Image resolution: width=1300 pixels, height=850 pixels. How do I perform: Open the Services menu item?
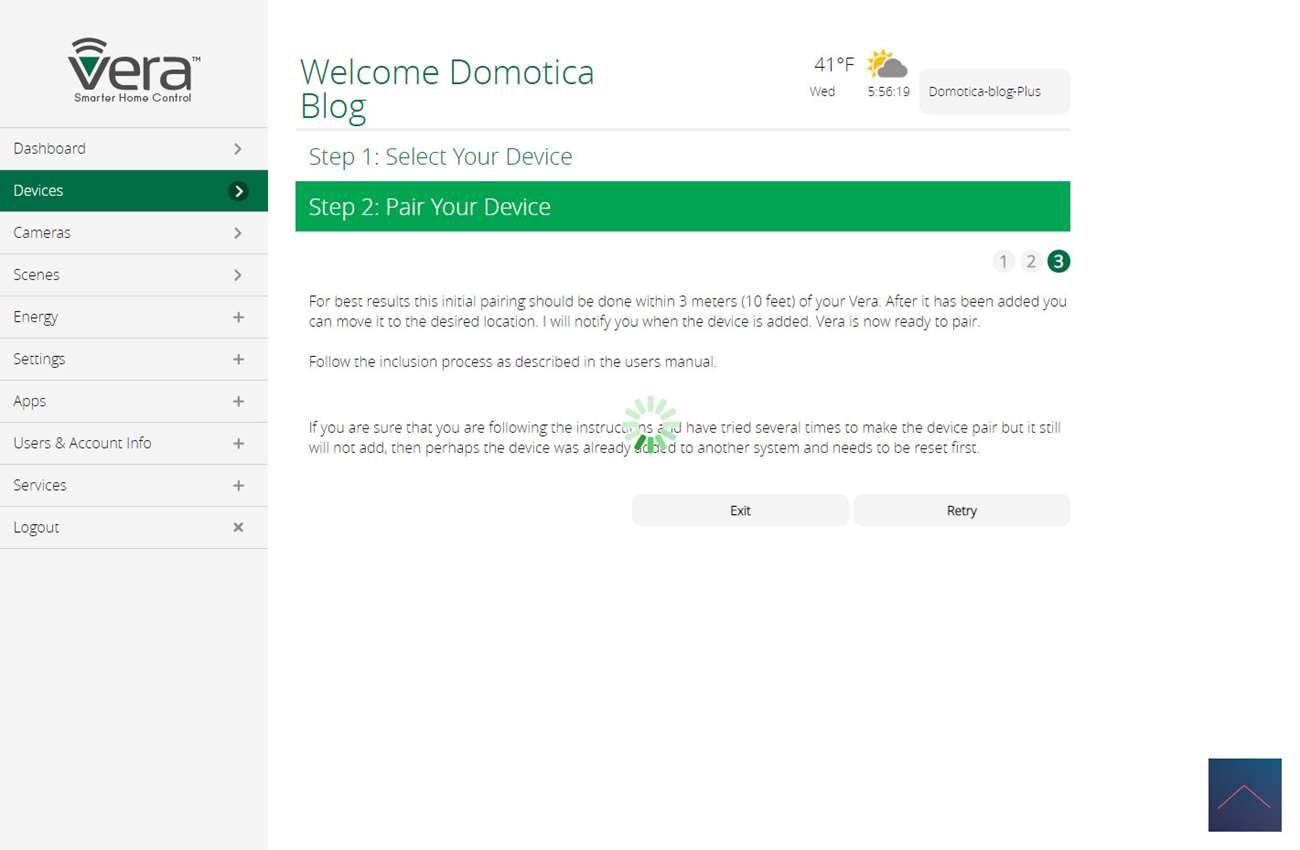tap(40, 485)
